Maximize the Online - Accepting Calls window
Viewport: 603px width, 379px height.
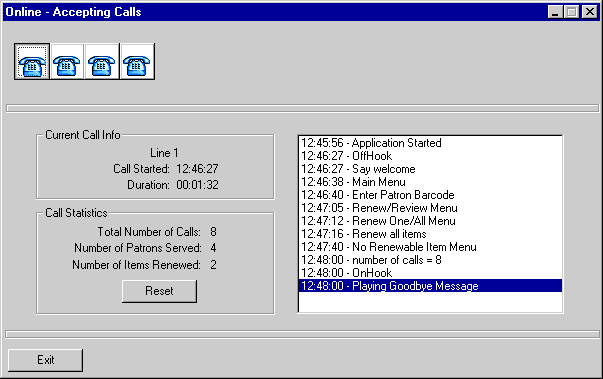572,12
